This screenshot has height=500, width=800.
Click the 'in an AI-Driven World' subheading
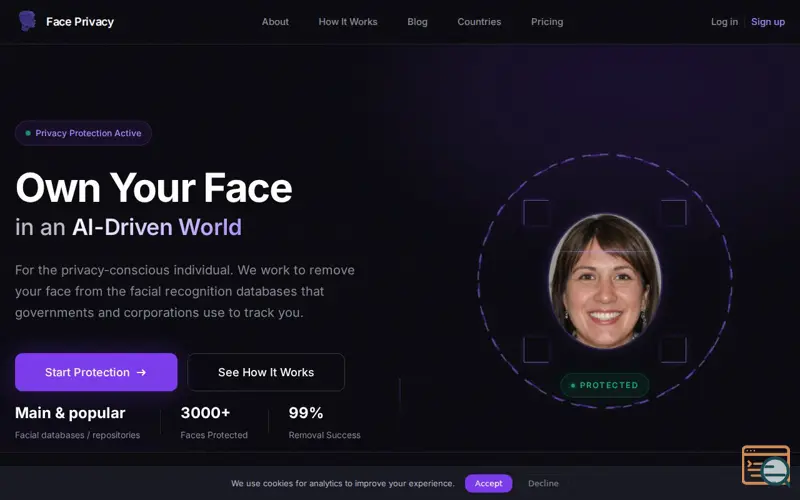point(128,227)
